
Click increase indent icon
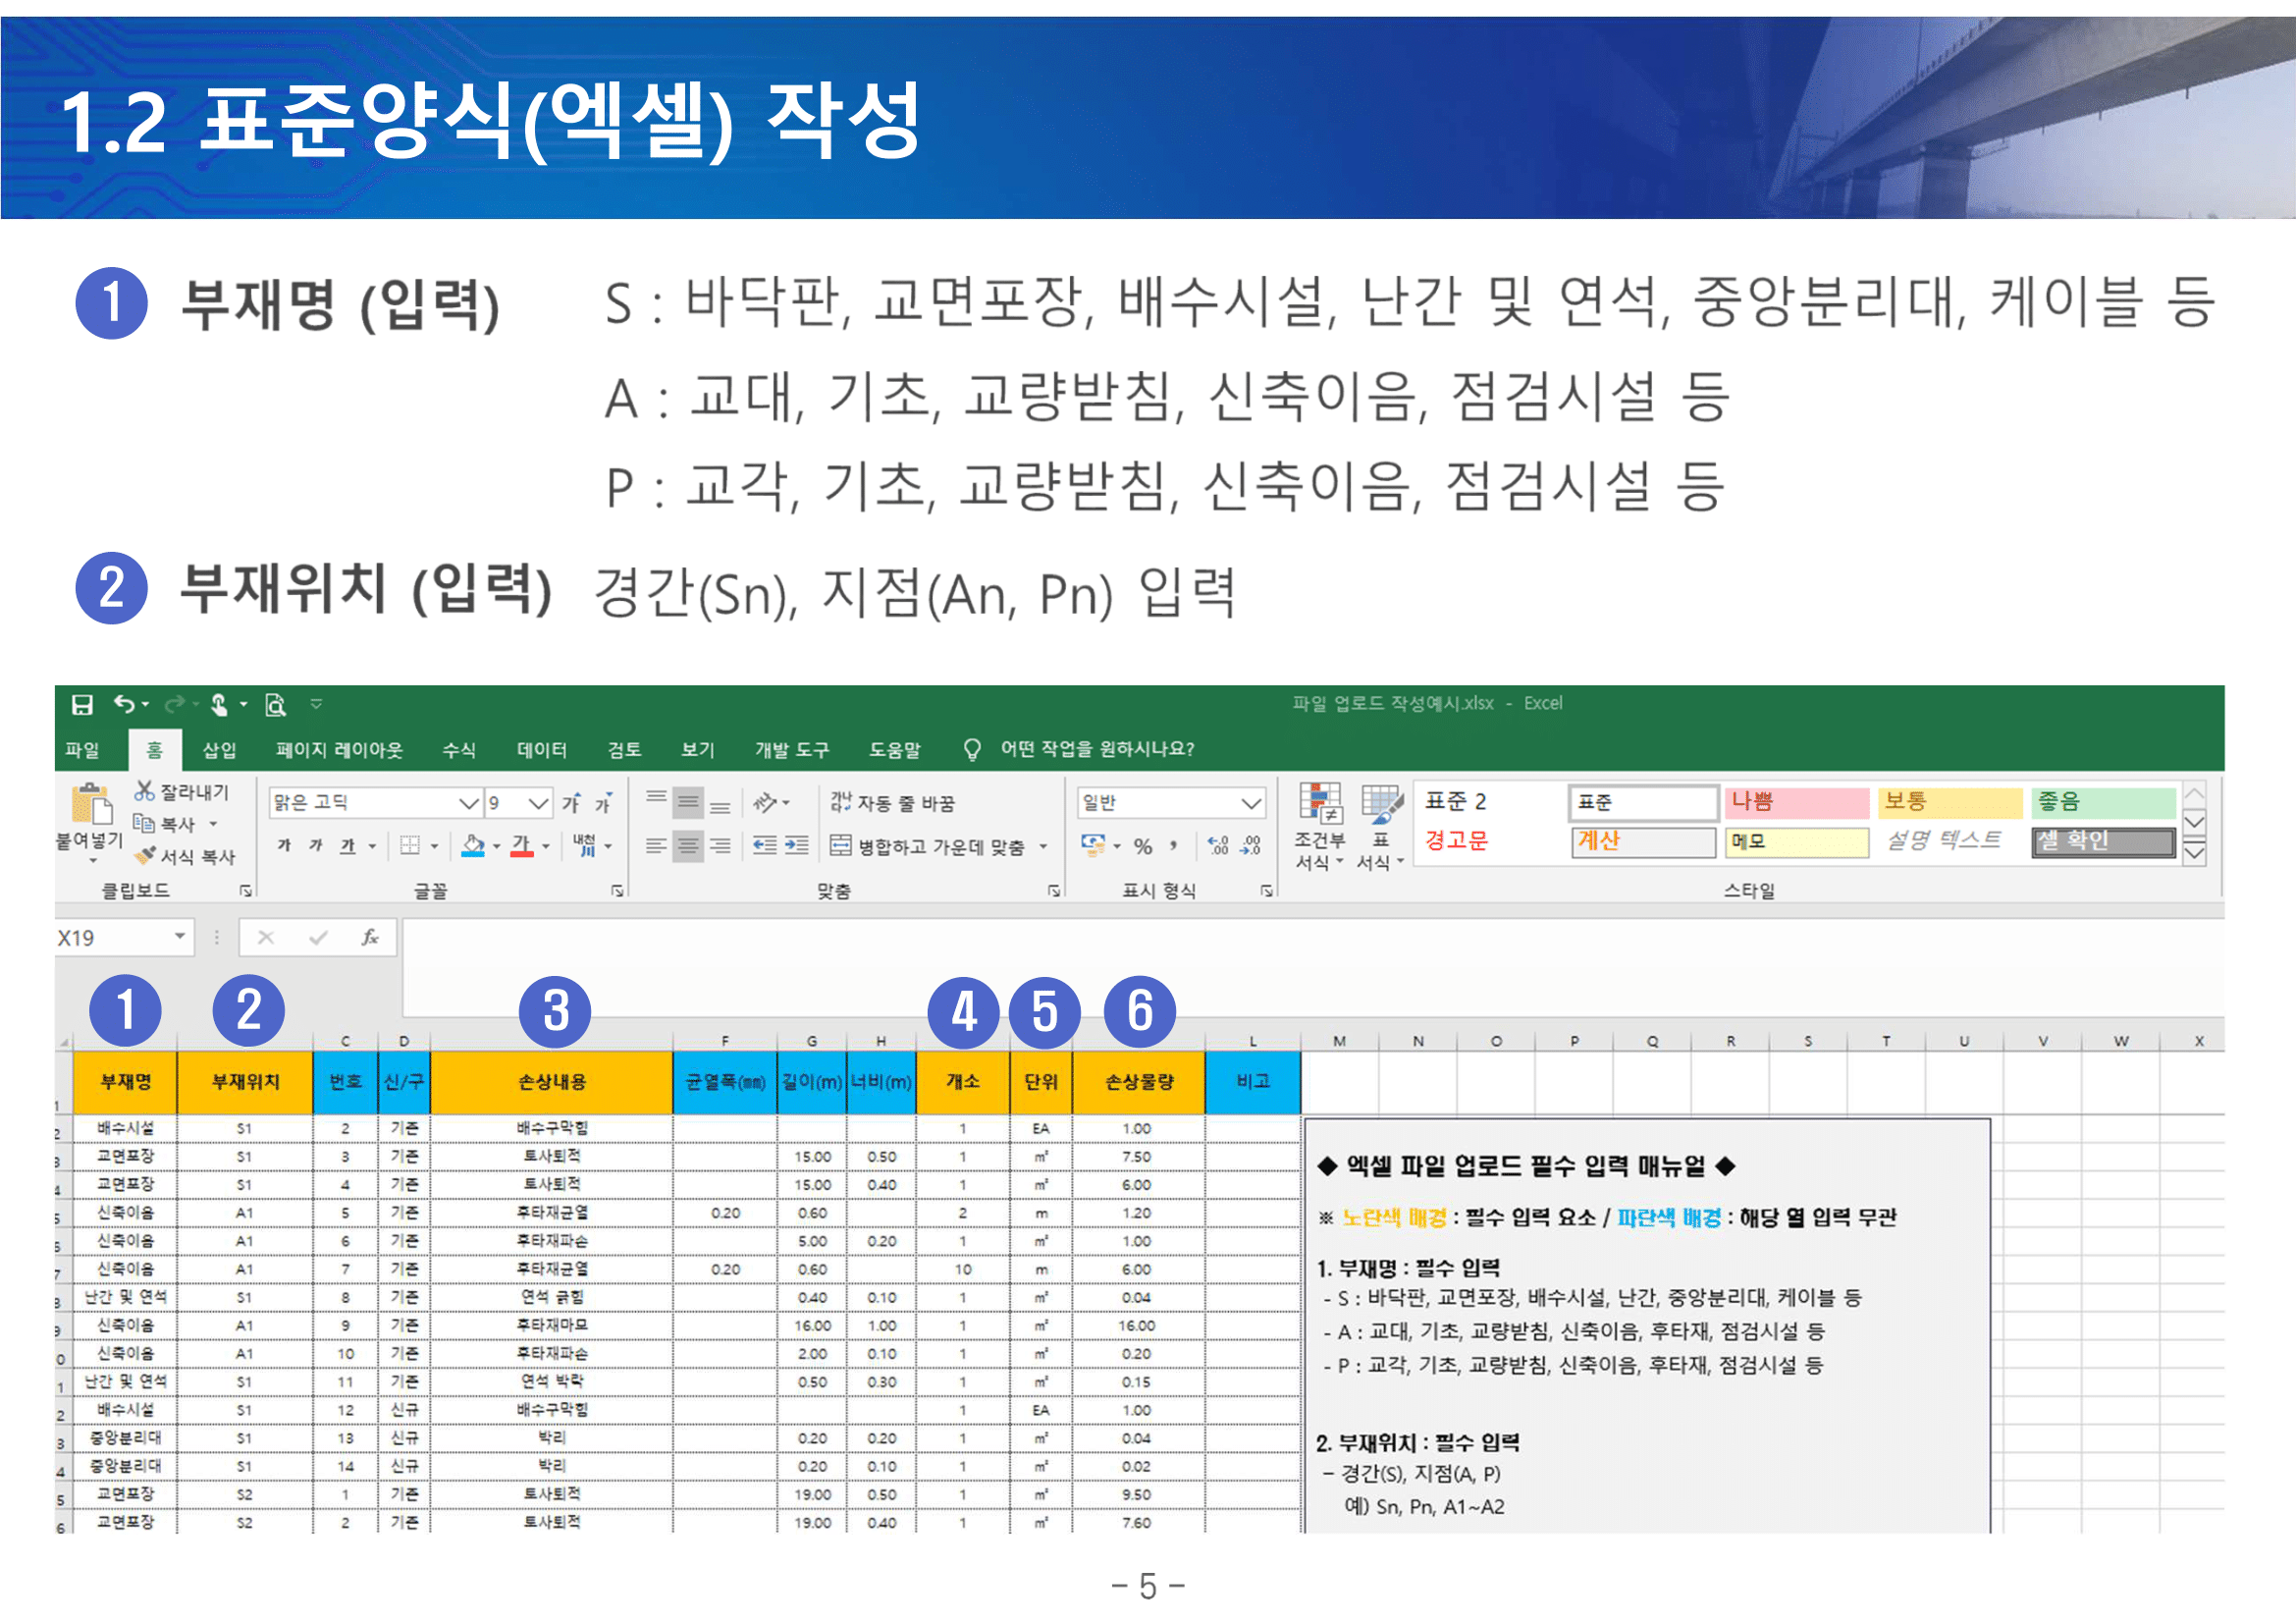[x=797, y=846]
